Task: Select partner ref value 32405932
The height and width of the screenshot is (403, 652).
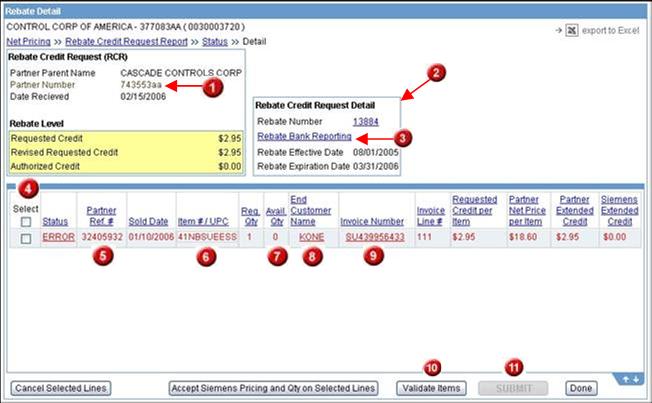Action: (102, 237)
